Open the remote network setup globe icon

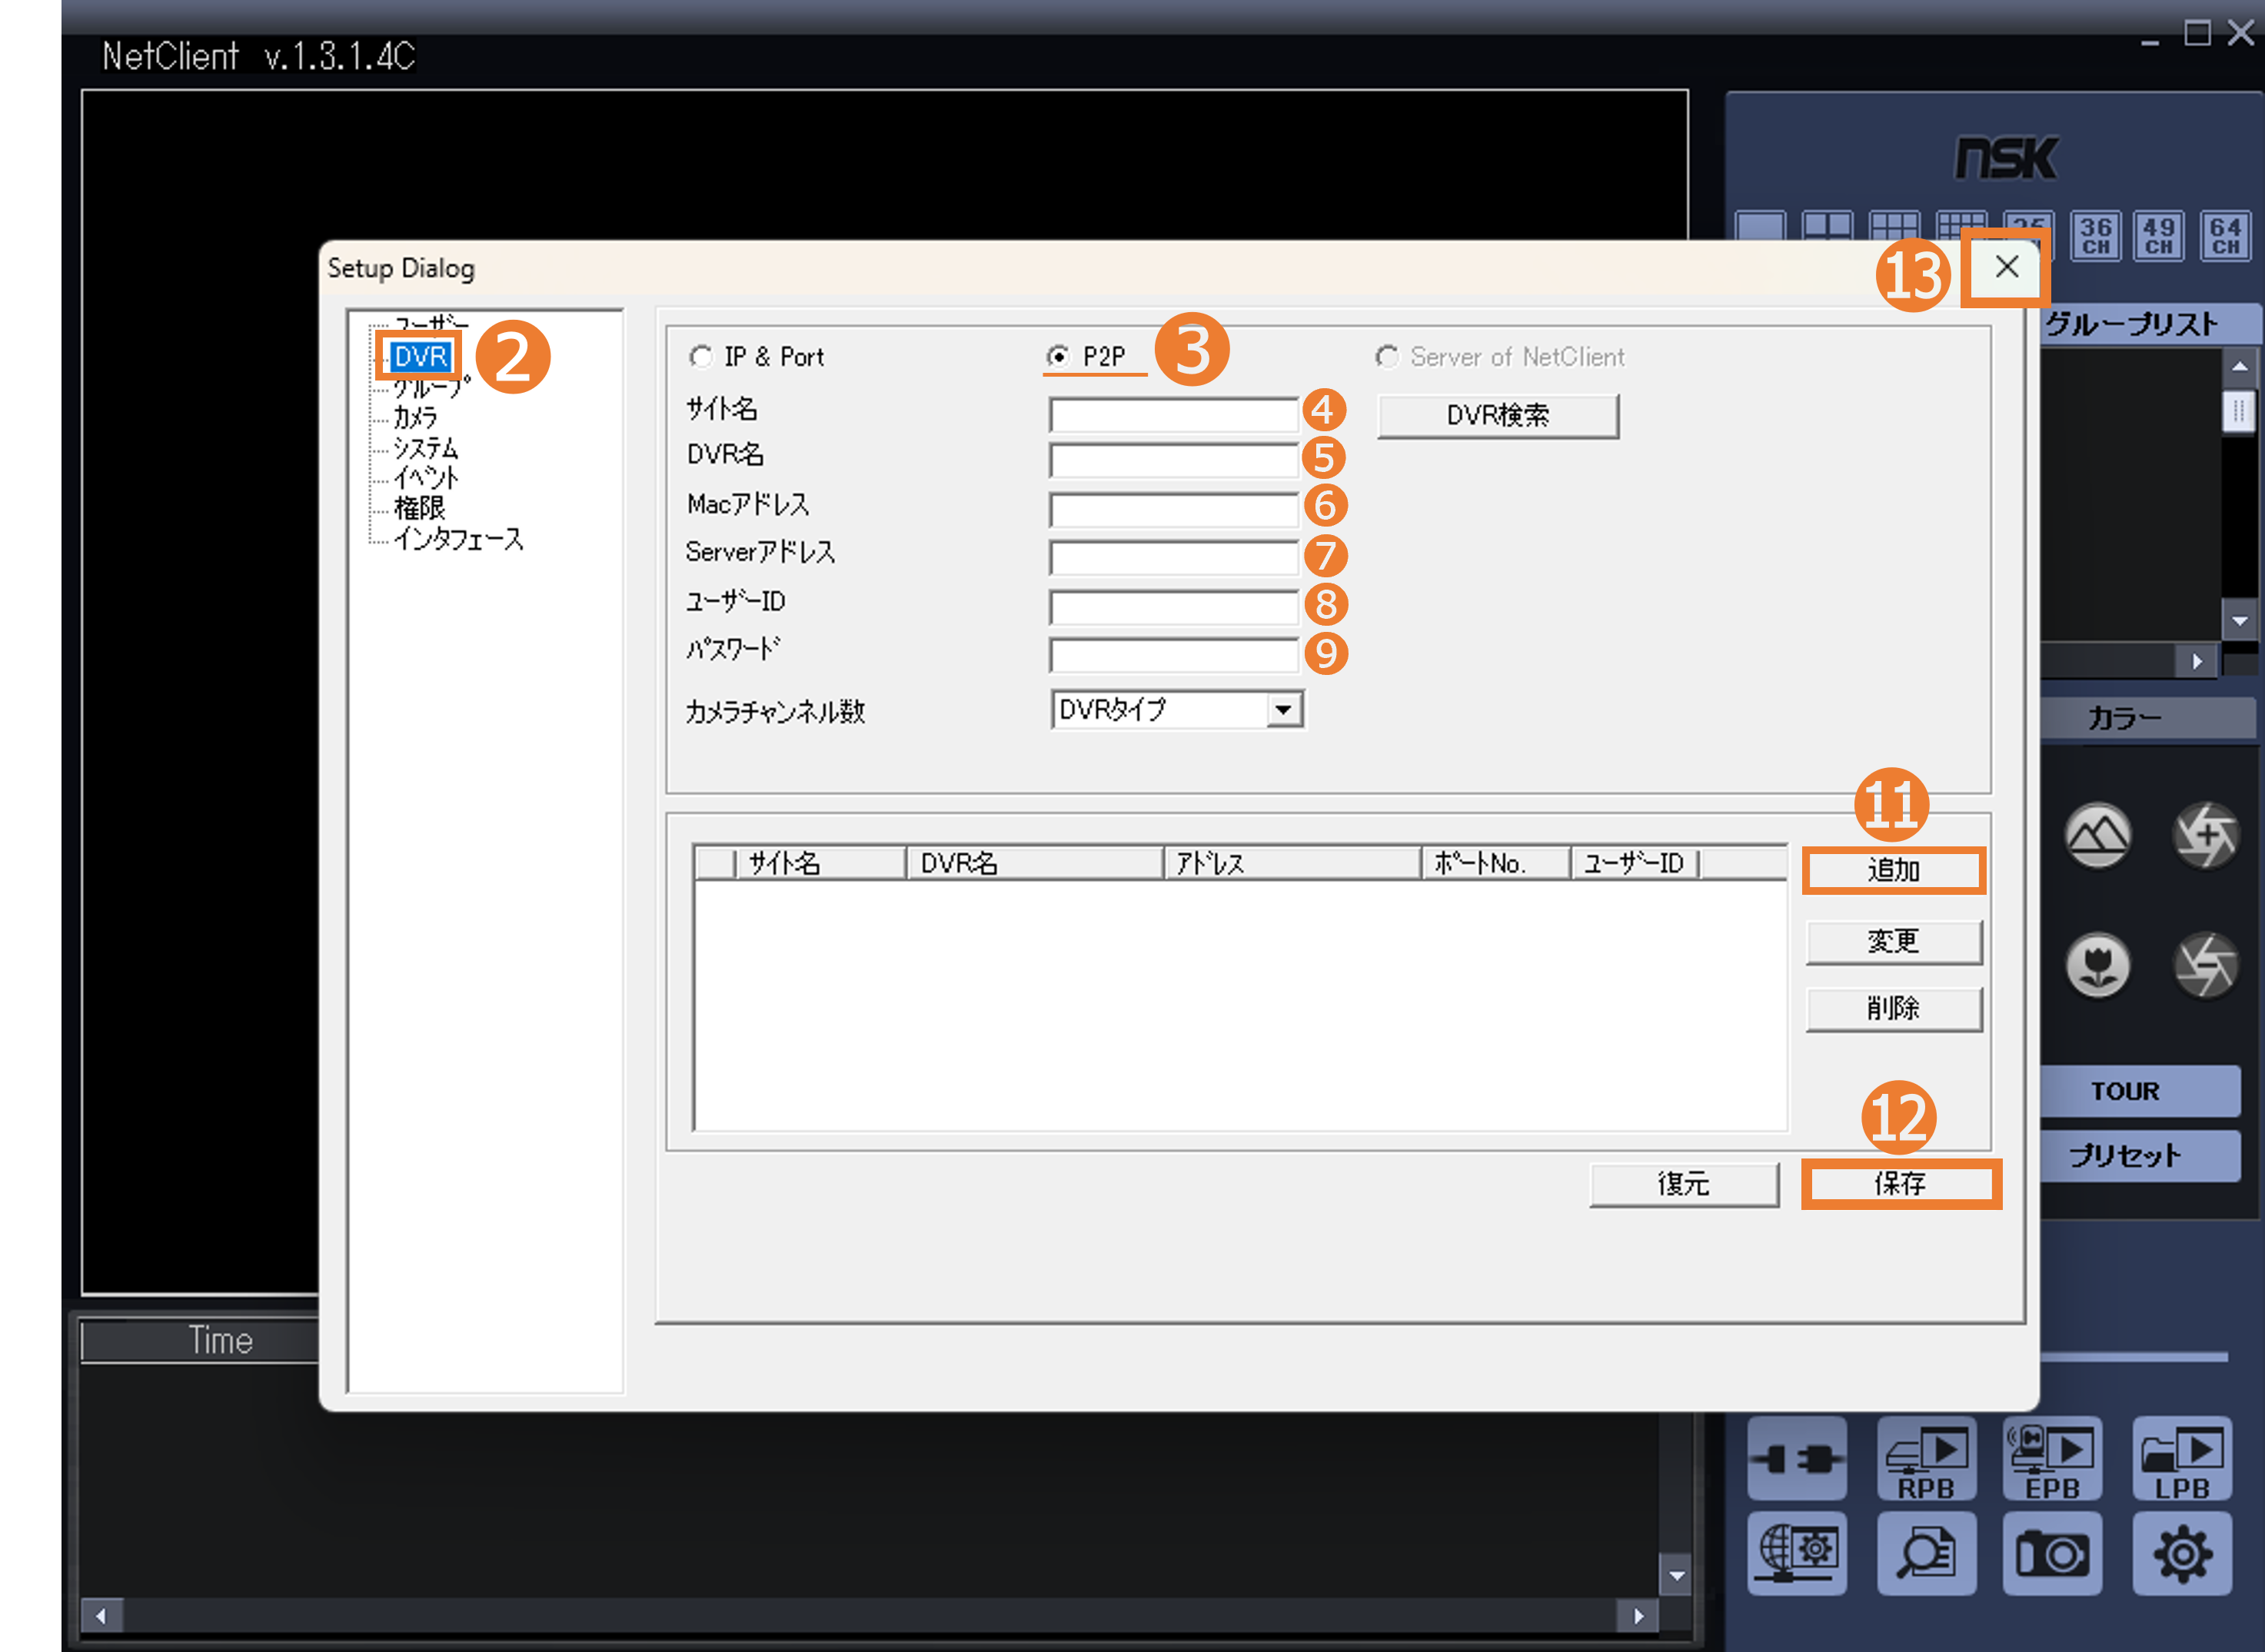point(1796,1553)
